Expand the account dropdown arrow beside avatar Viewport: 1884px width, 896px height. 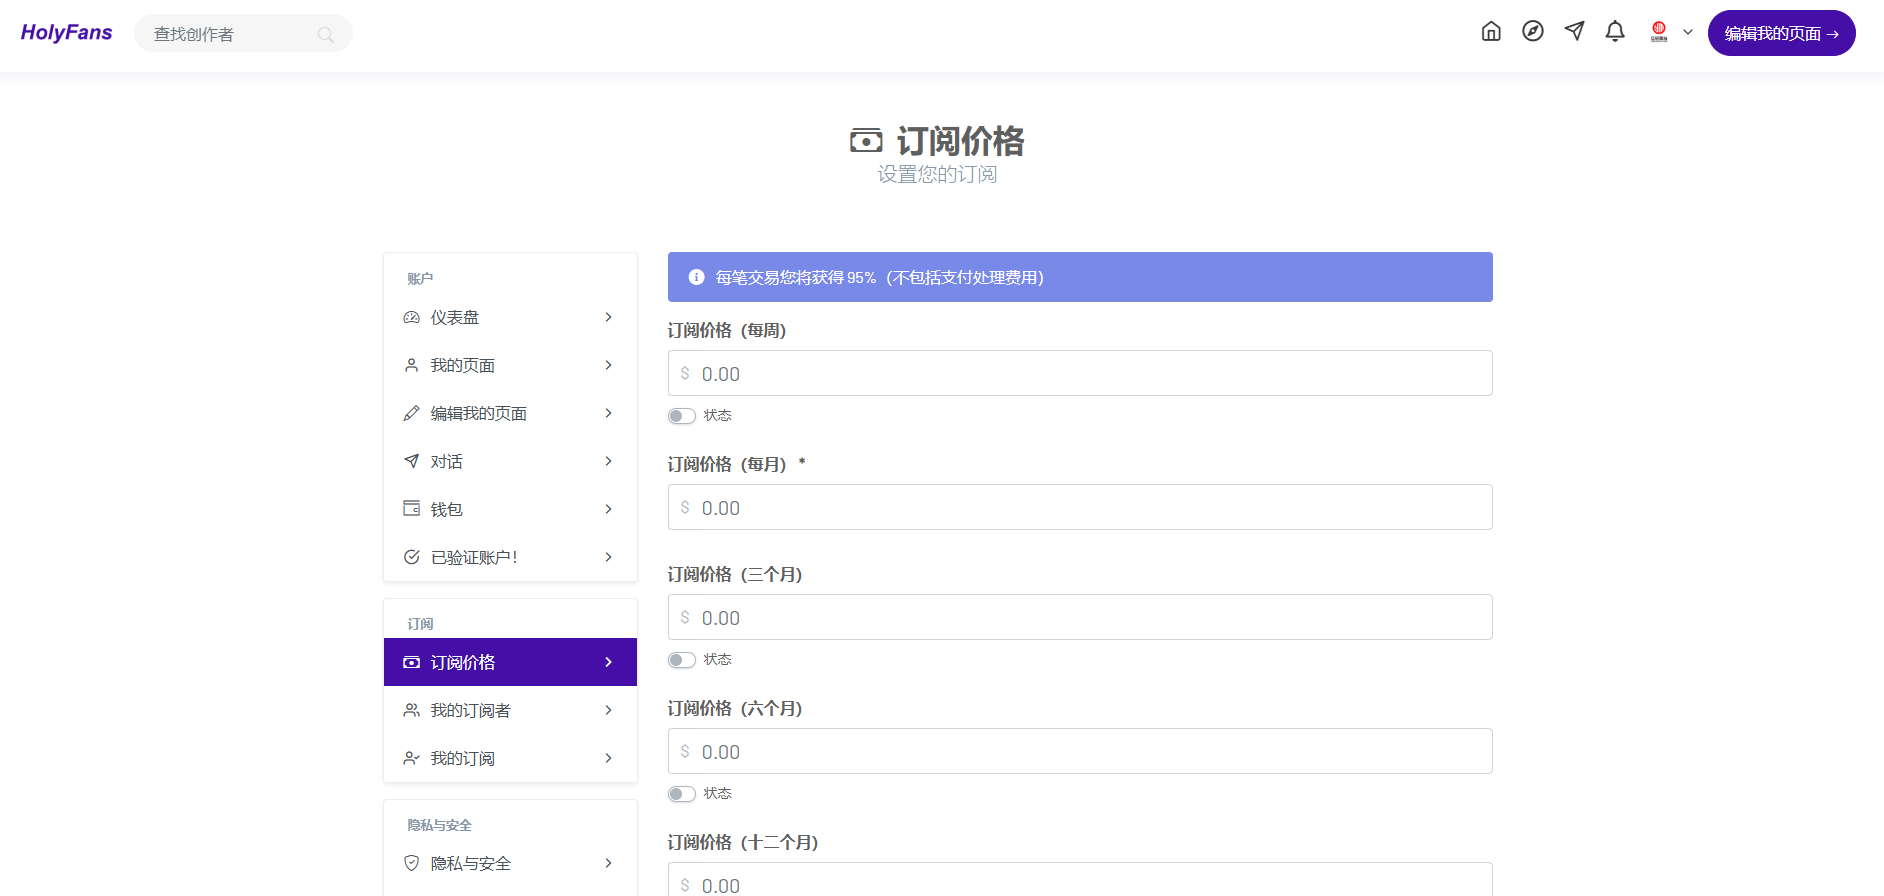[1688, 32]
